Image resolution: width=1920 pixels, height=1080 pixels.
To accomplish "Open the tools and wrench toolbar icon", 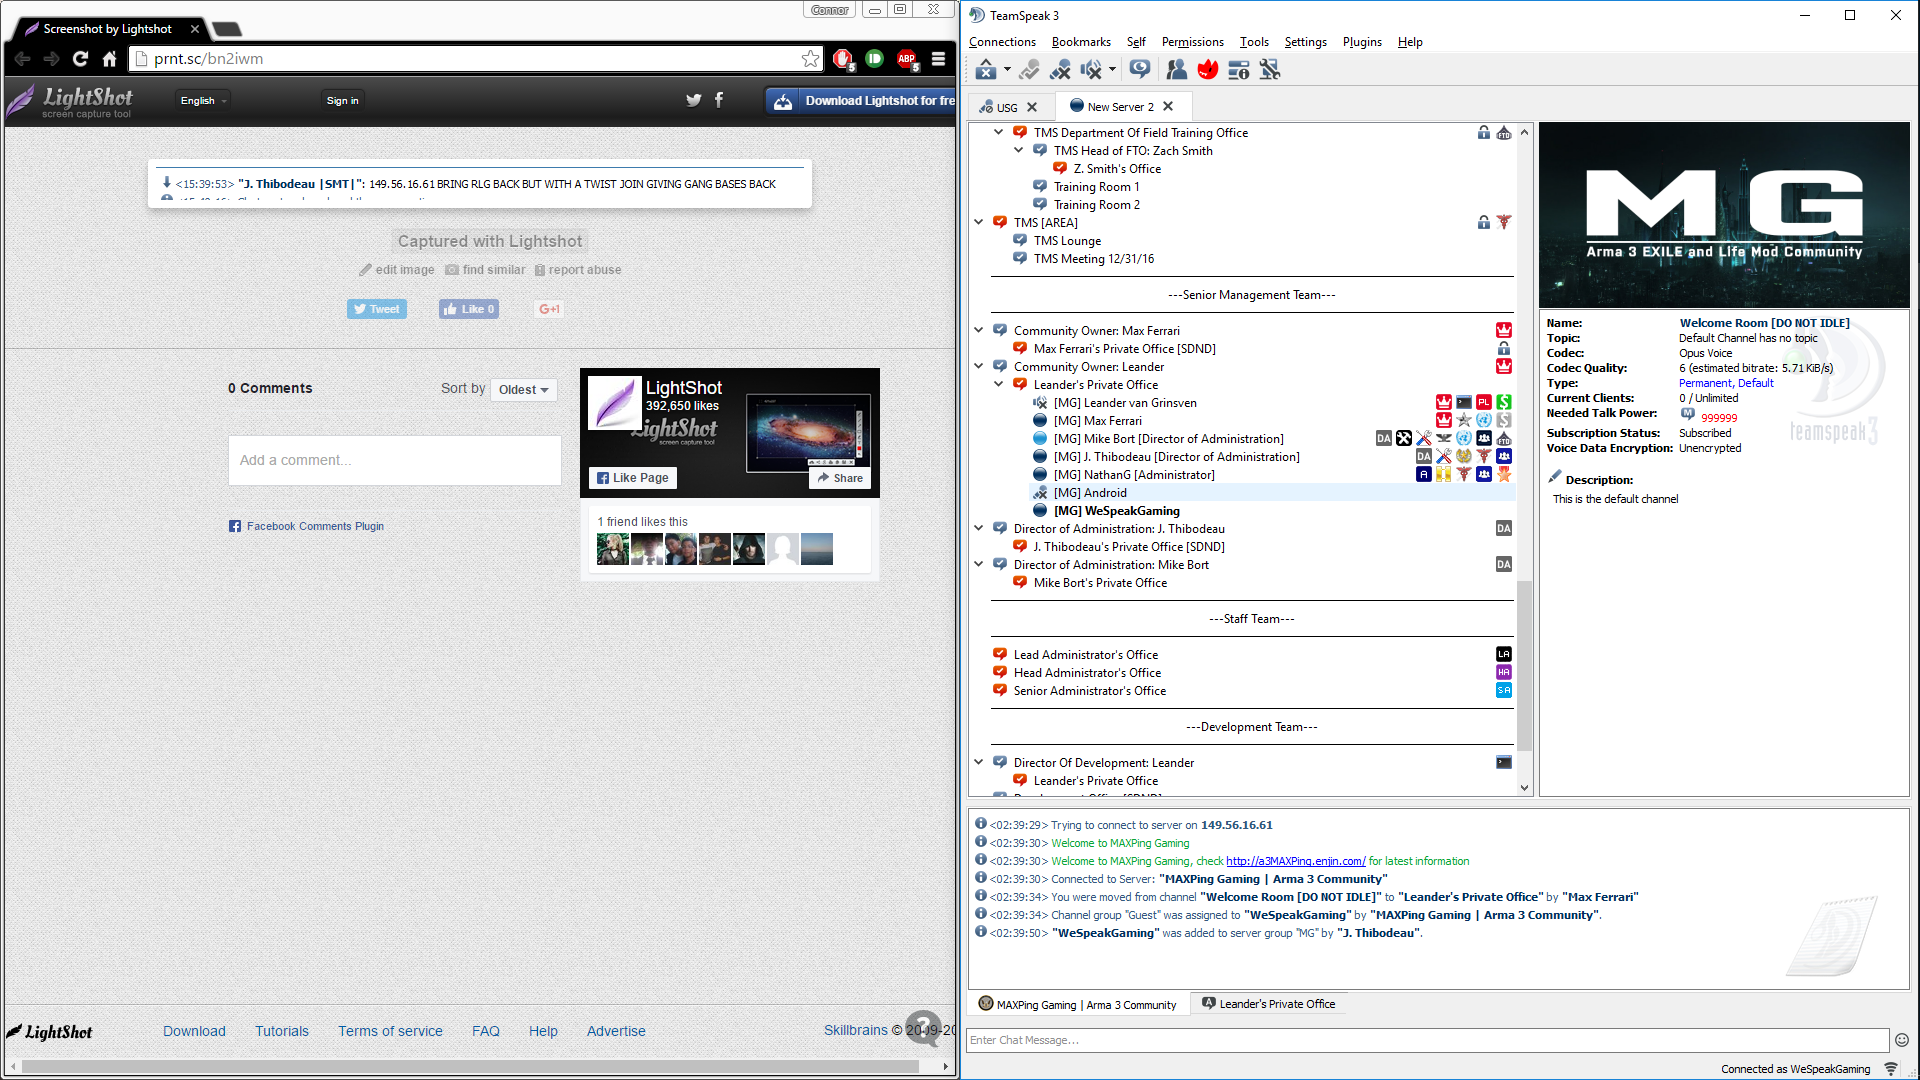I will pyautogui.click(x=1270, y=70).
